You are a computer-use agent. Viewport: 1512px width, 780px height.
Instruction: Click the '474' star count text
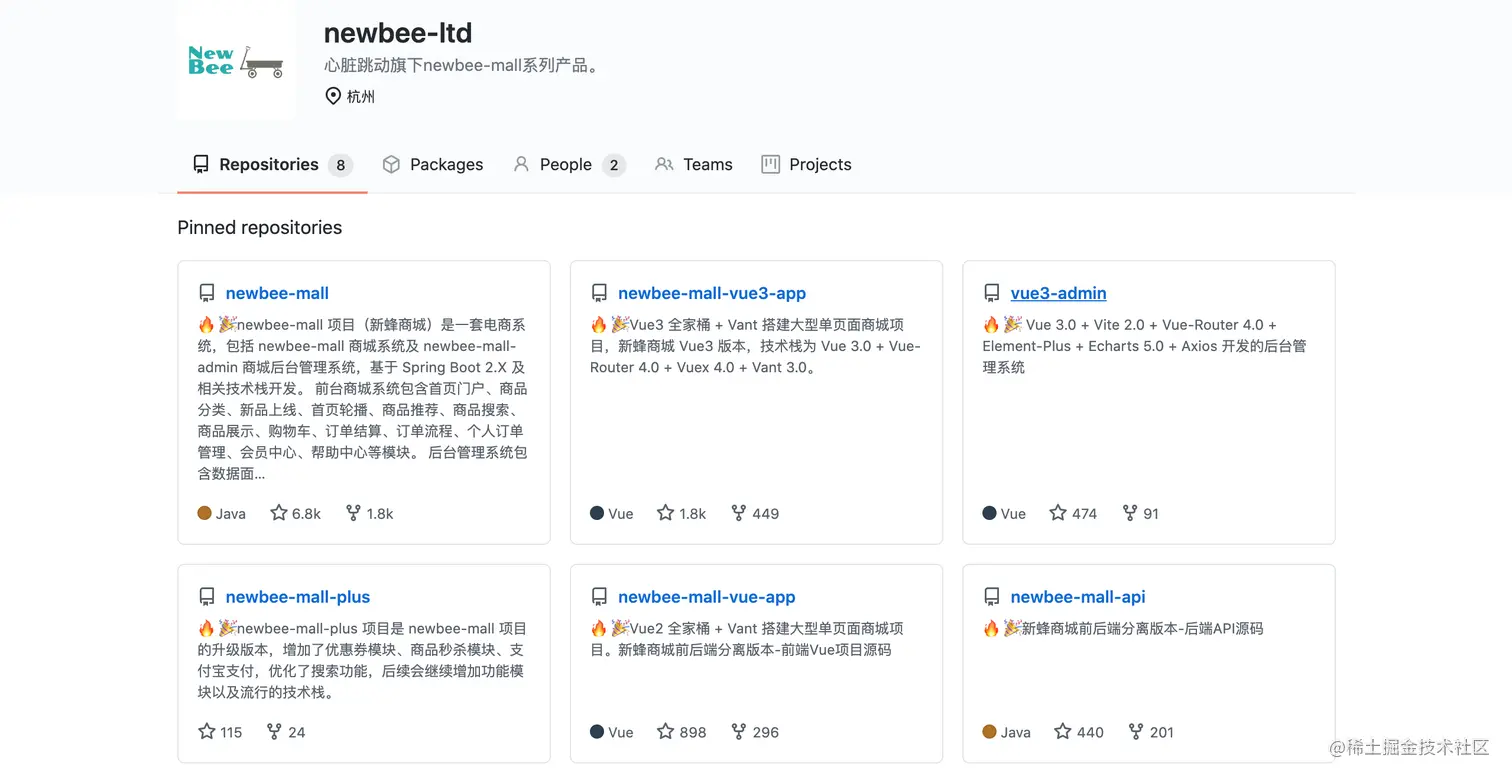pos(1085,514)
